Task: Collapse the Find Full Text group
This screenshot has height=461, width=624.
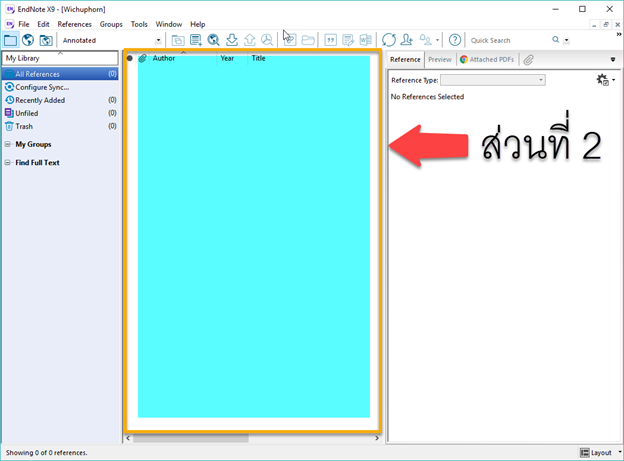Action: click(9, 163)
